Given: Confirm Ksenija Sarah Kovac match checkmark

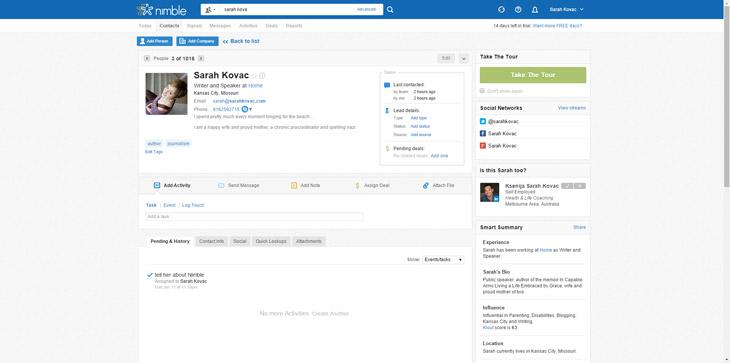Looking at the screenshot, I should click(567, 186).
